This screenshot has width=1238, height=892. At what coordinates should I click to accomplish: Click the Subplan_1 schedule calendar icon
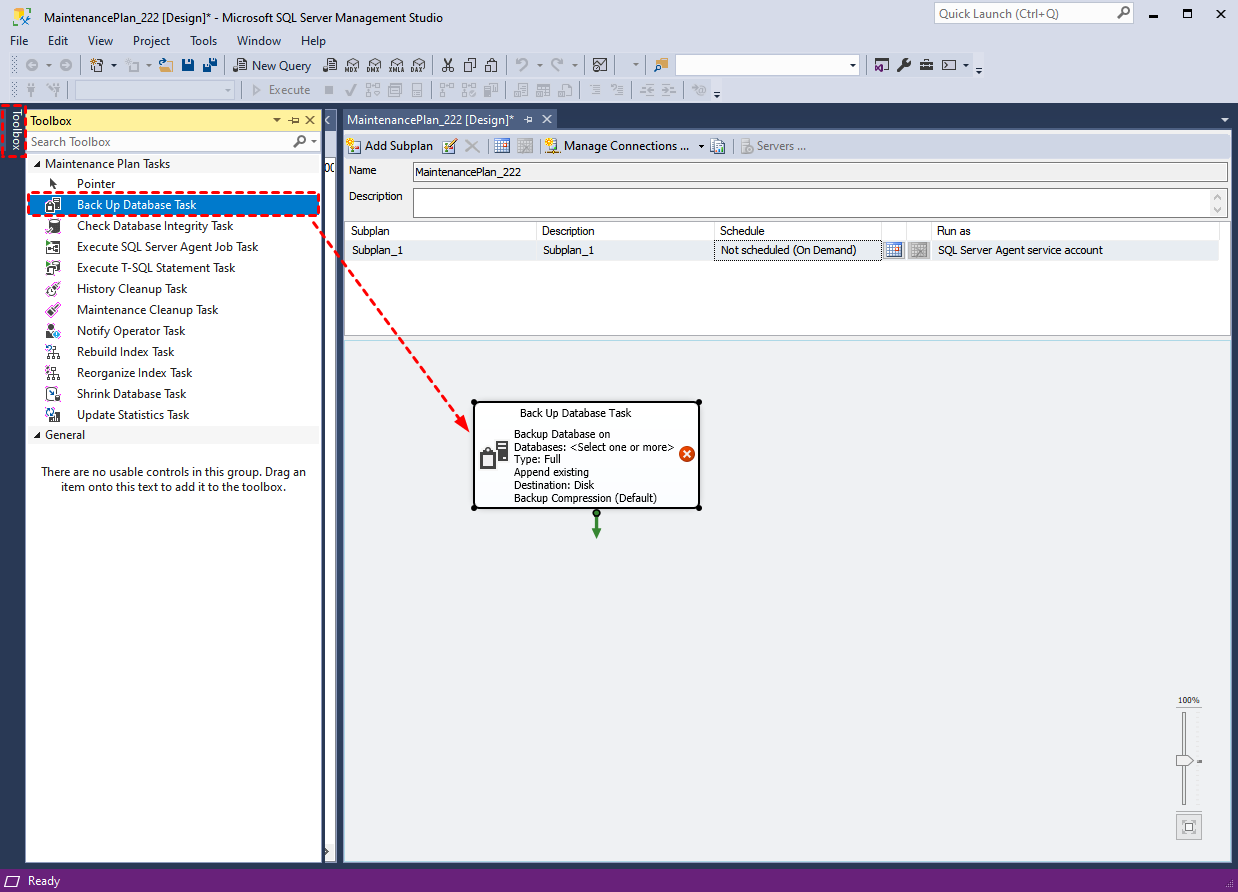894,250
